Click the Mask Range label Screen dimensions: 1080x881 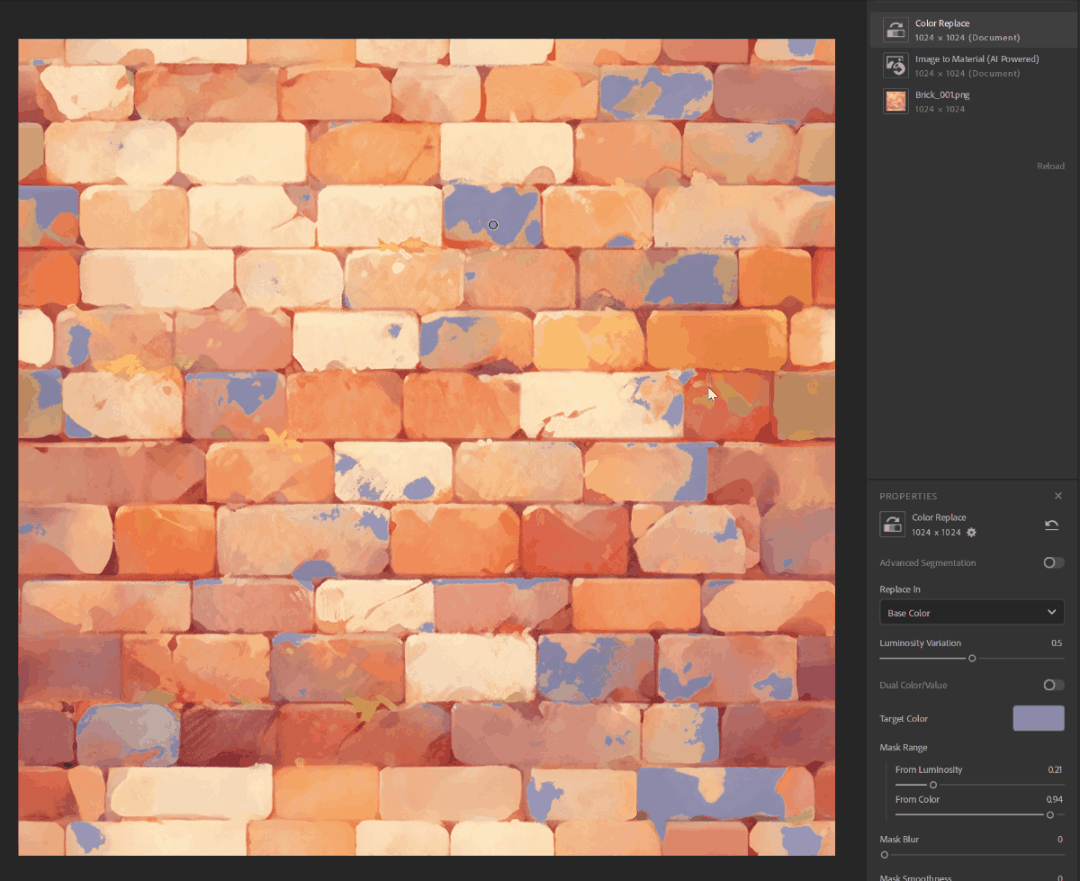click(x=903, y=747)
